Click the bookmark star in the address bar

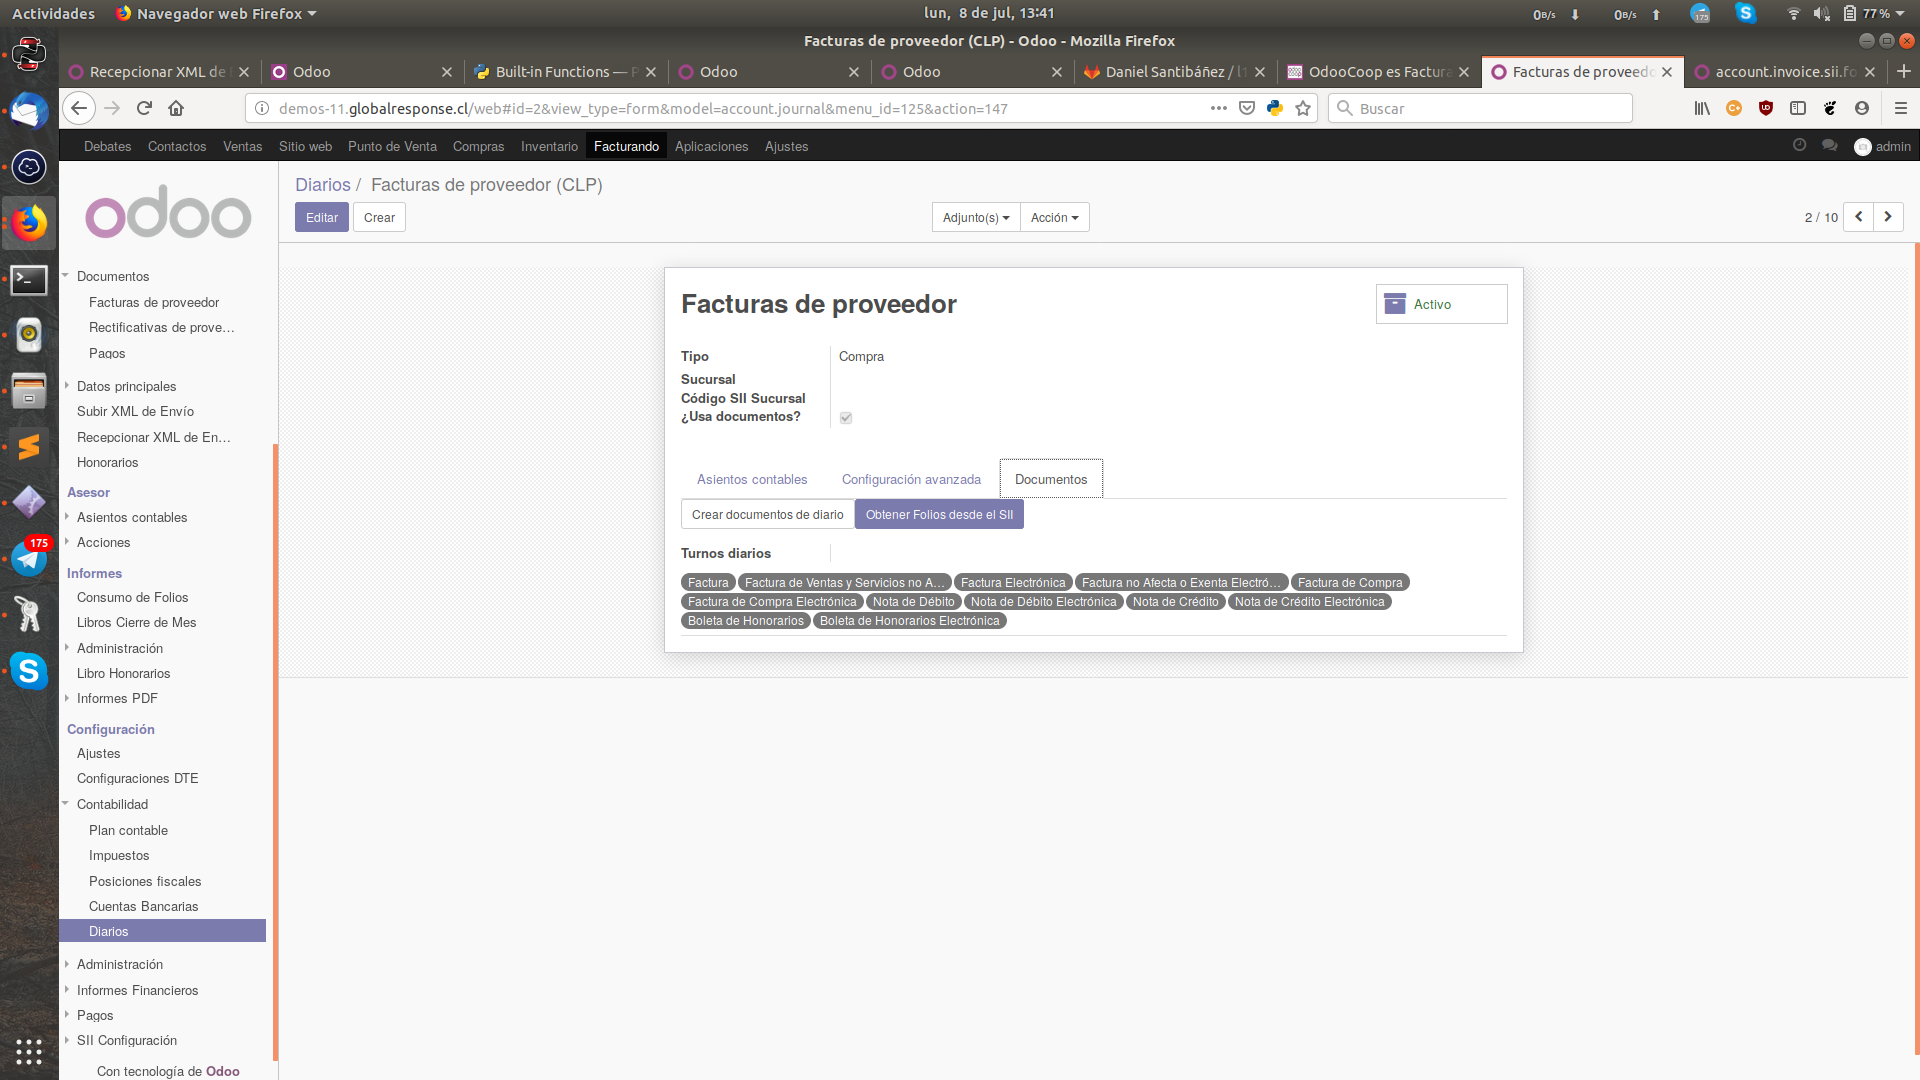click(x=1303, y=108)
